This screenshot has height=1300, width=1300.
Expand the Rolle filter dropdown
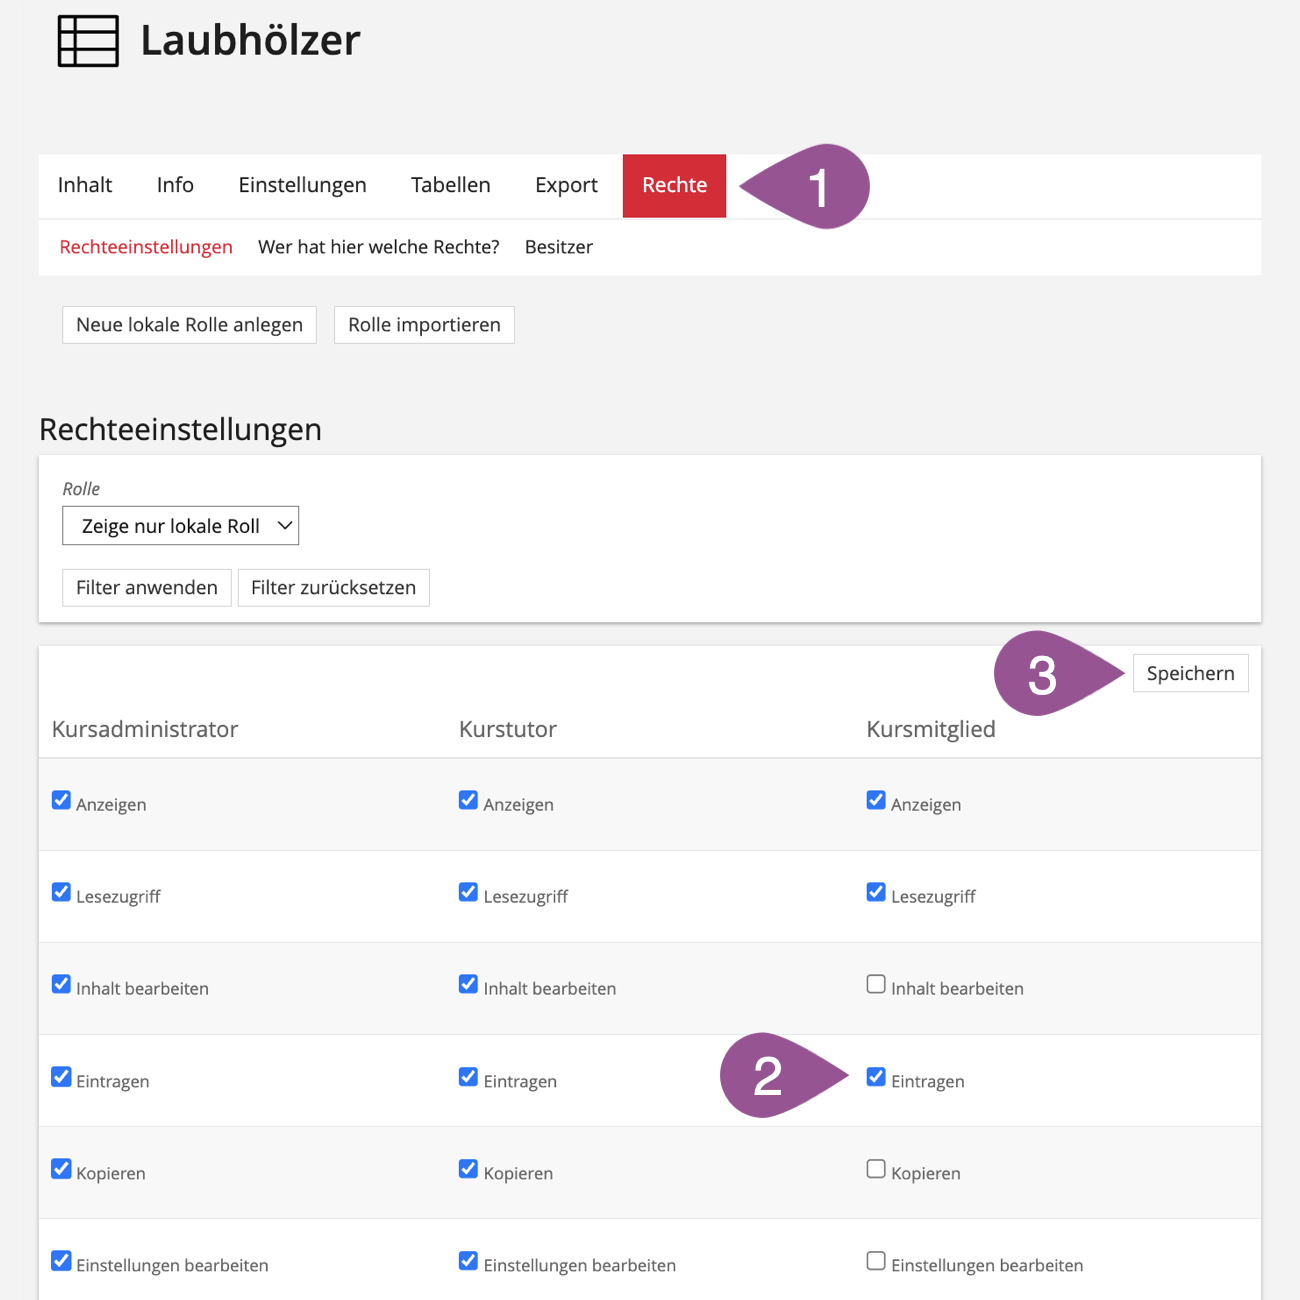pos(181,526)
